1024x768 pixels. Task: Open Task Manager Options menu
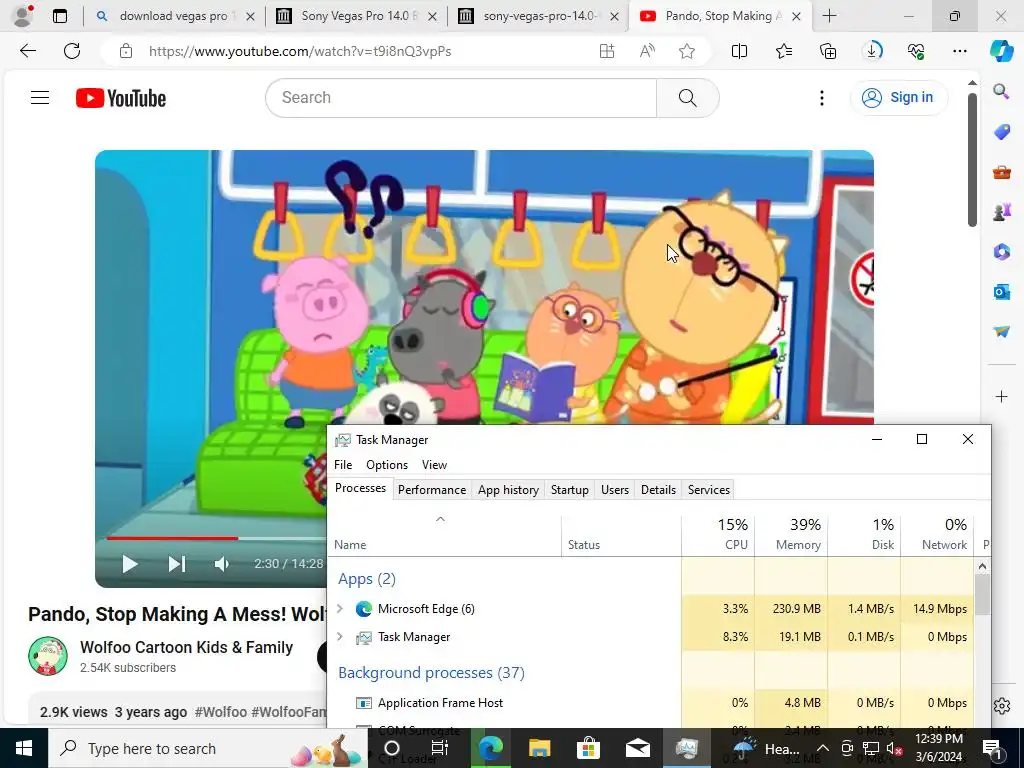tap(387, 465)
